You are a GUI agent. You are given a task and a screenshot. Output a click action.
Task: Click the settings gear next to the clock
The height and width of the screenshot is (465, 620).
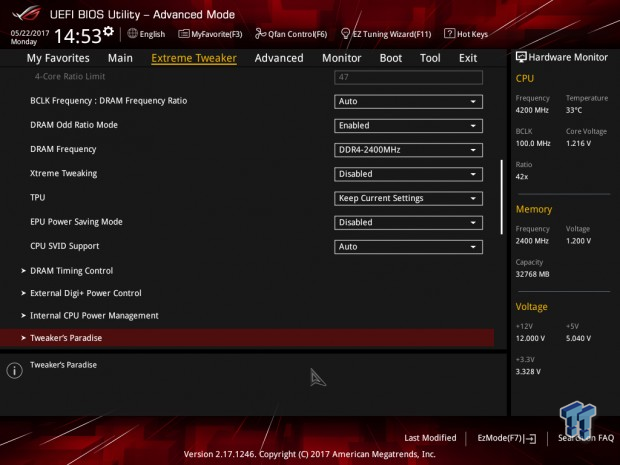click(x=109, y=31)
